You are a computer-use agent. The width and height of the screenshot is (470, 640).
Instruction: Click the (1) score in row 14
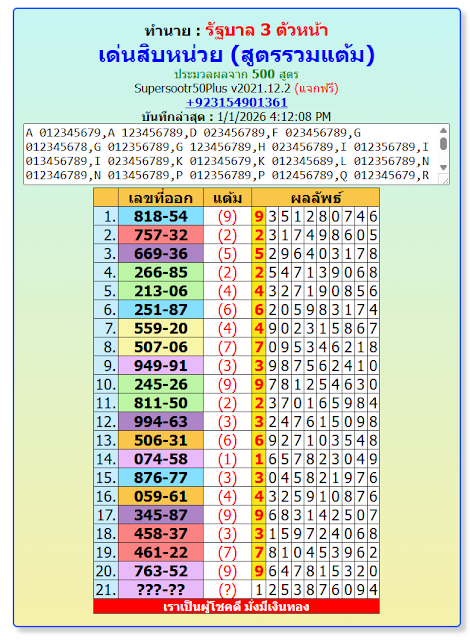click(x=227, y=459)
